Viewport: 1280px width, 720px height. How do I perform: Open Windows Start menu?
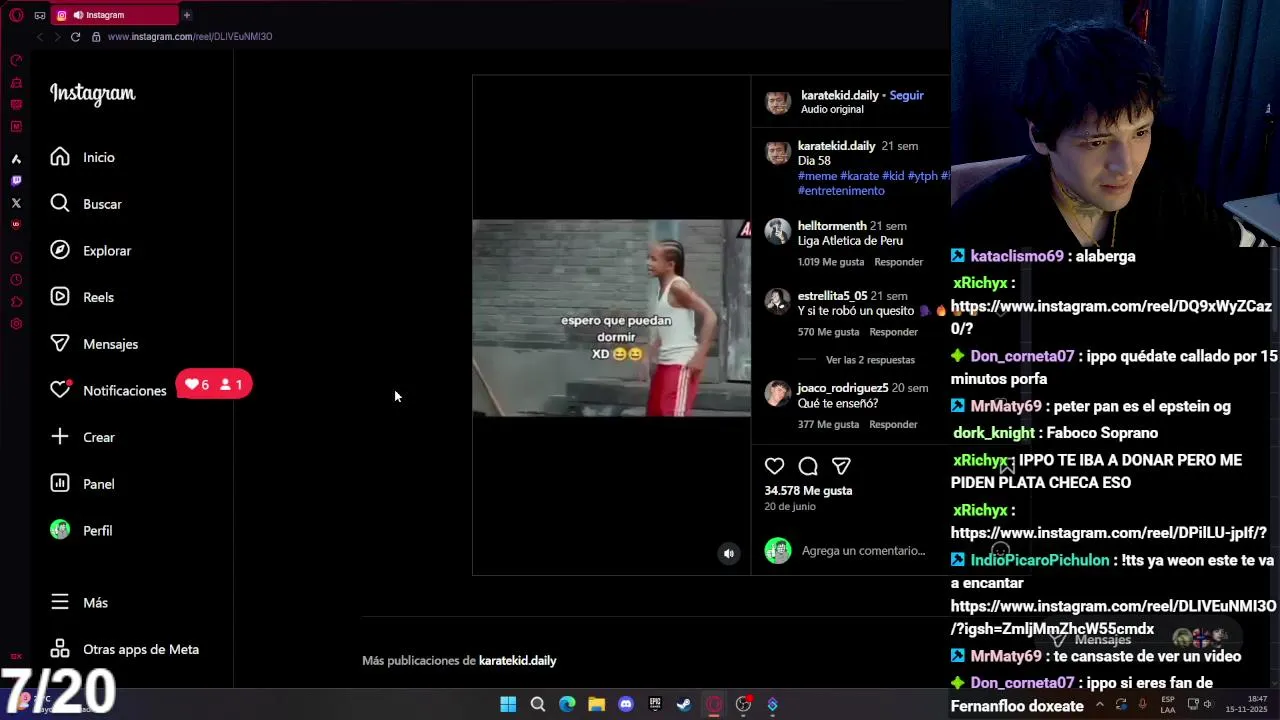point(508,704)
